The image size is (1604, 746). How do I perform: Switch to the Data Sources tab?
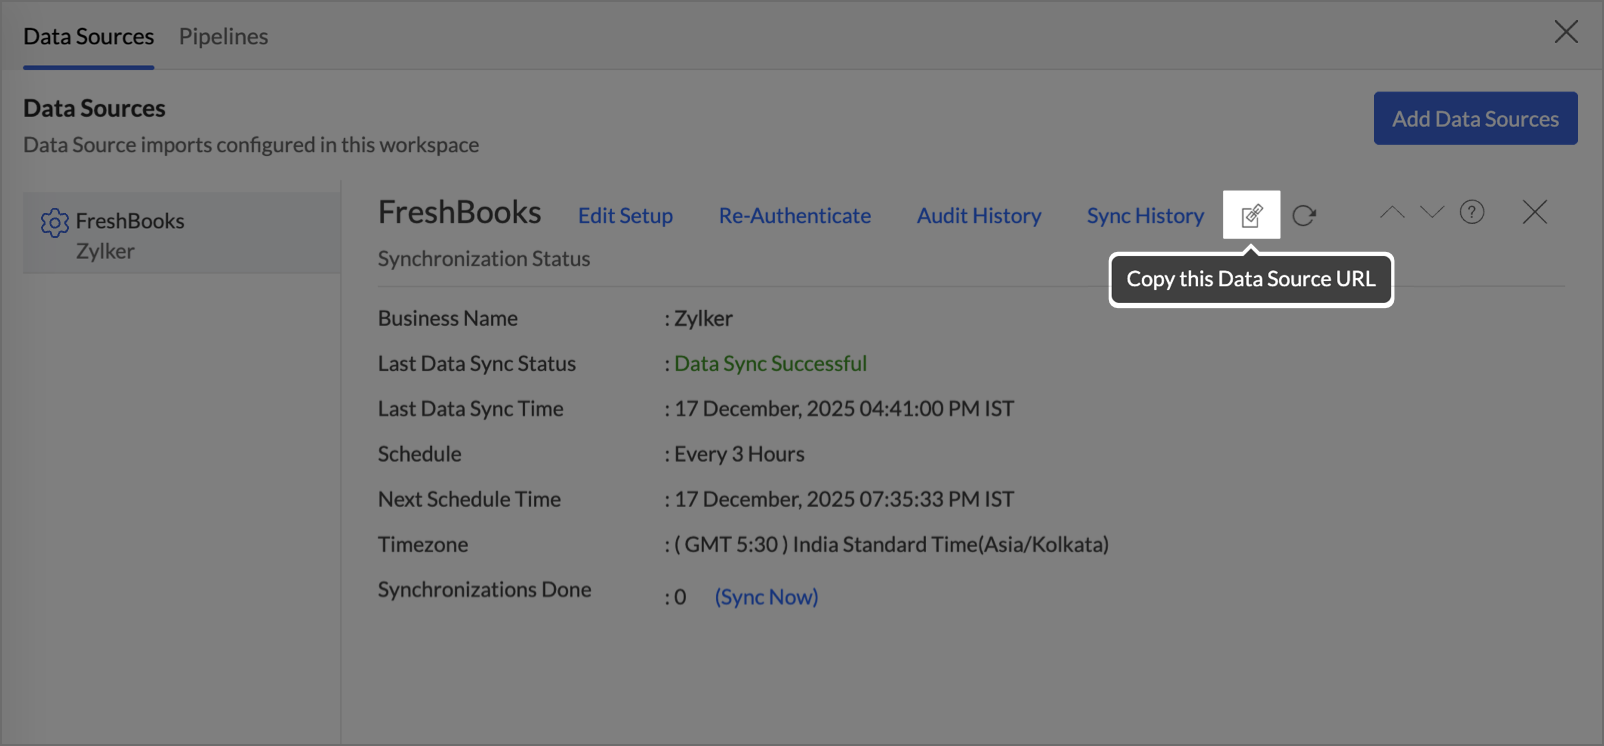(x=88, y=36)
